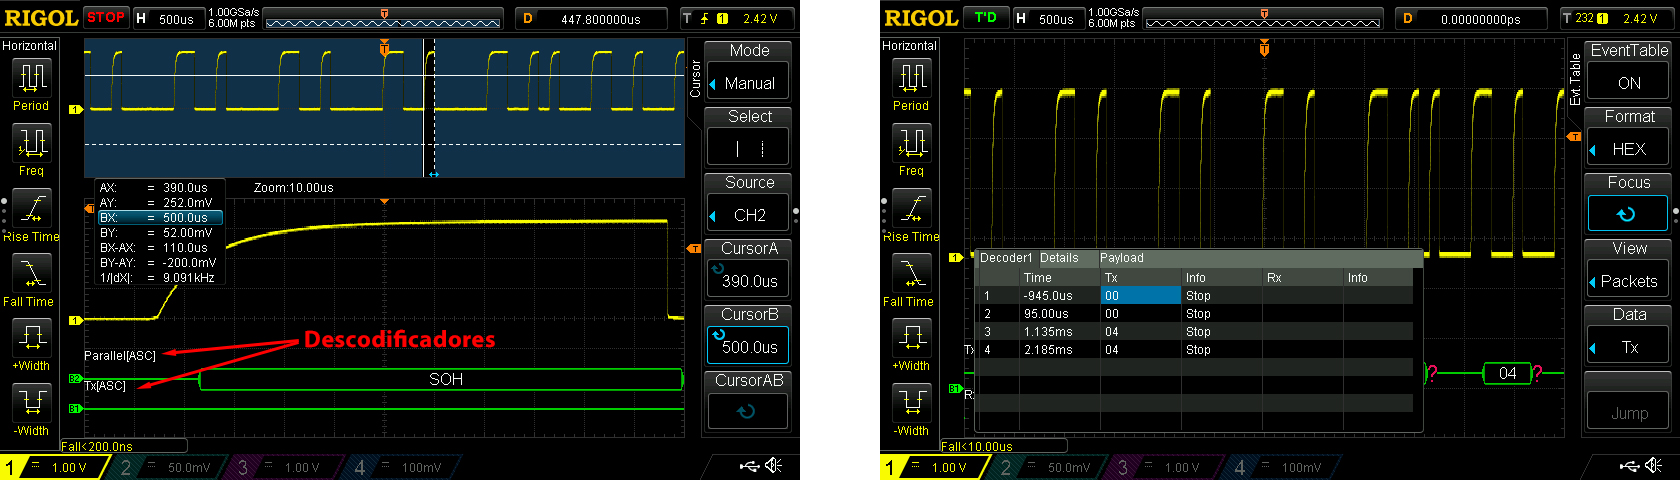This screenshot has width=1680, height=480.
Task: Select -Width measurement icon on left scope
Action: (31, 404)
